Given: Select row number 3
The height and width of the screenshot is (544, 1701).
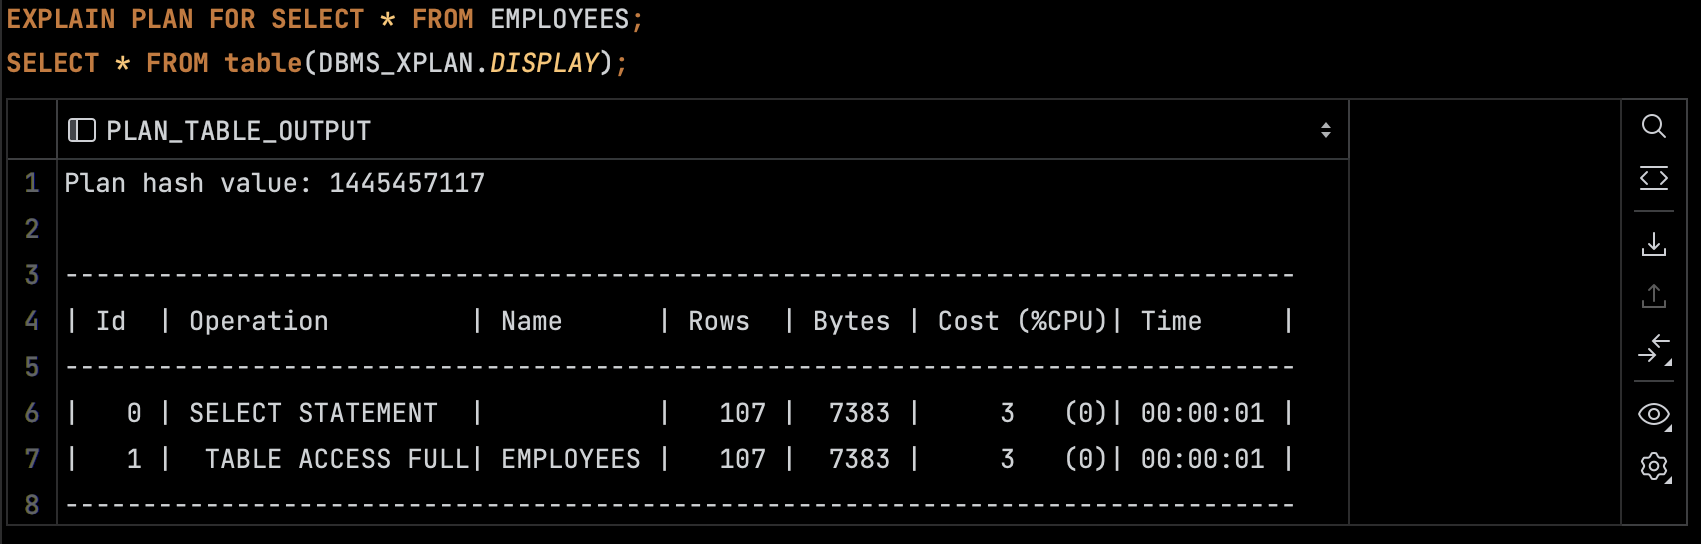Looking at the screenshot, I should pos(32,275).
